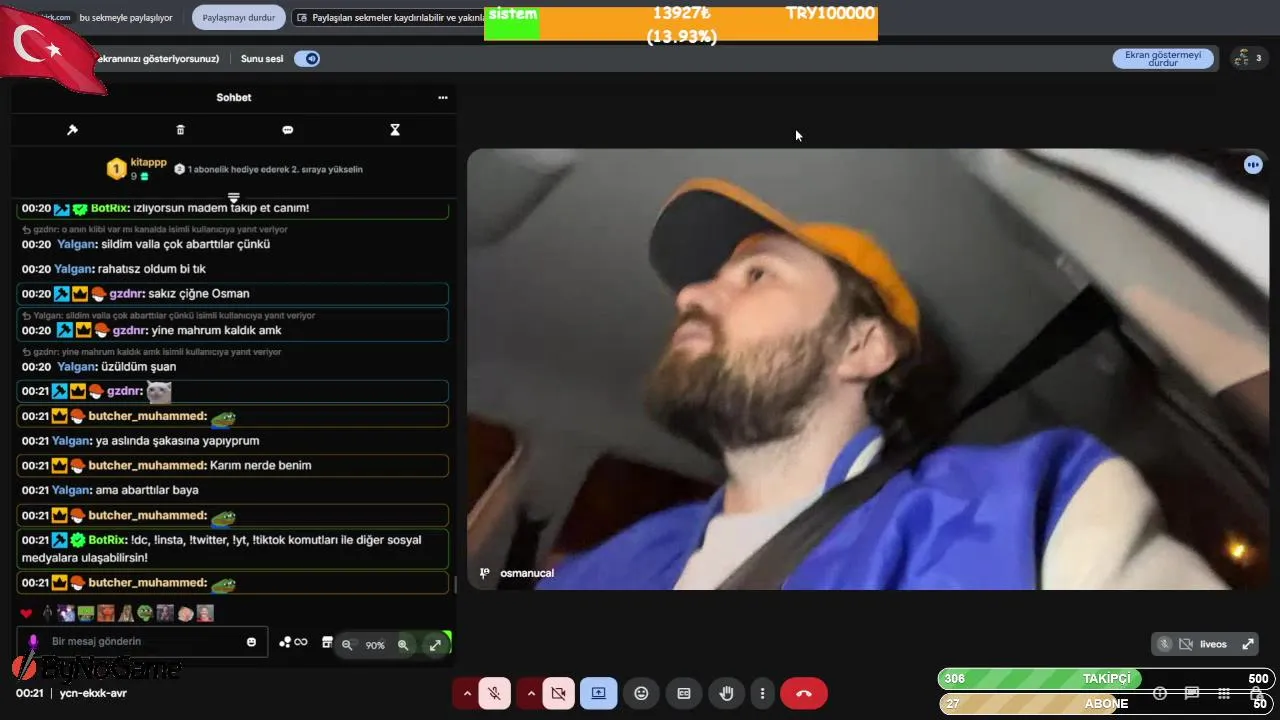Click the TAKİPÇİ follower goal progress bar
Screen dimensions: 1280x720
(1106, 679)
